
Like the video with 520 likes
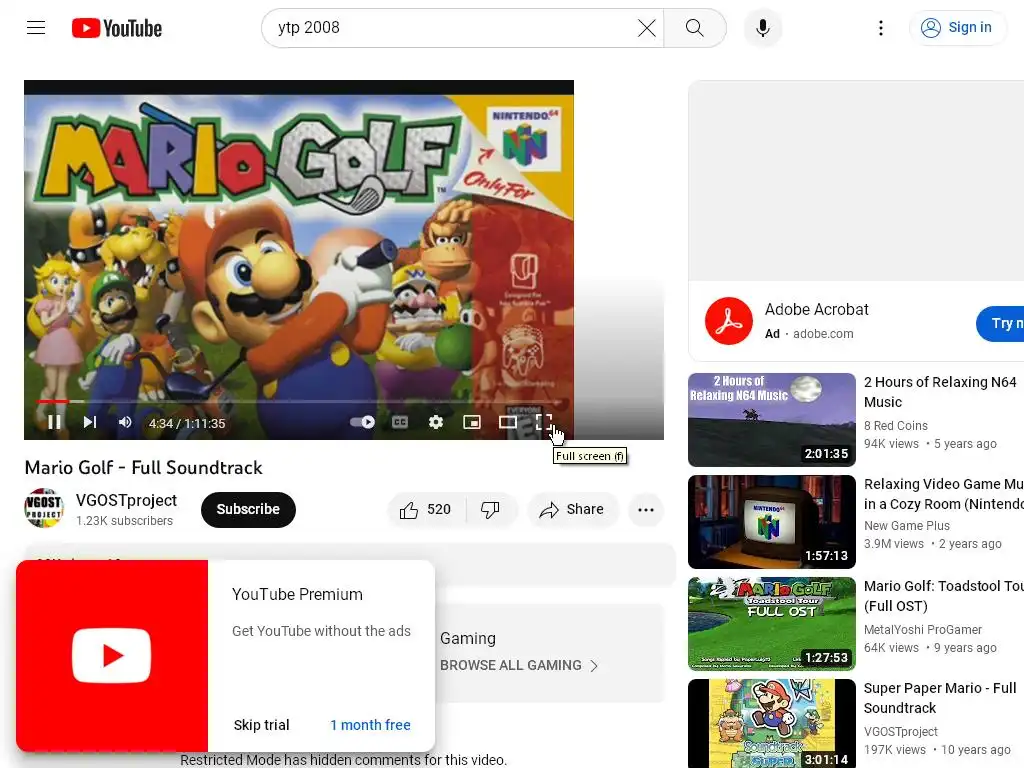[x=426, y=509]
